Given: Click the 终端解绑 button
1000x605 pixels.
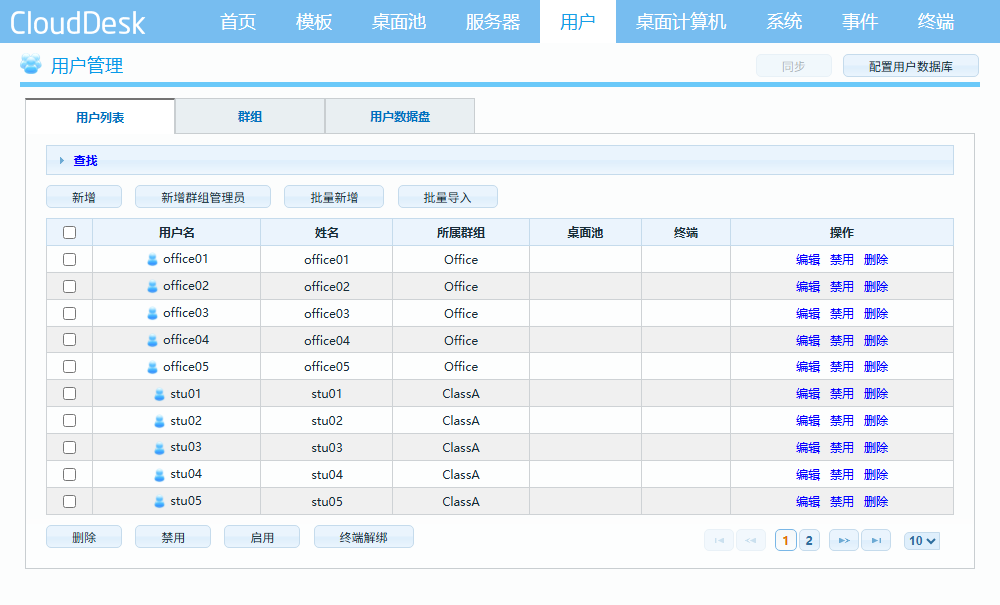Looking at the screenshot, I should 364,537.
